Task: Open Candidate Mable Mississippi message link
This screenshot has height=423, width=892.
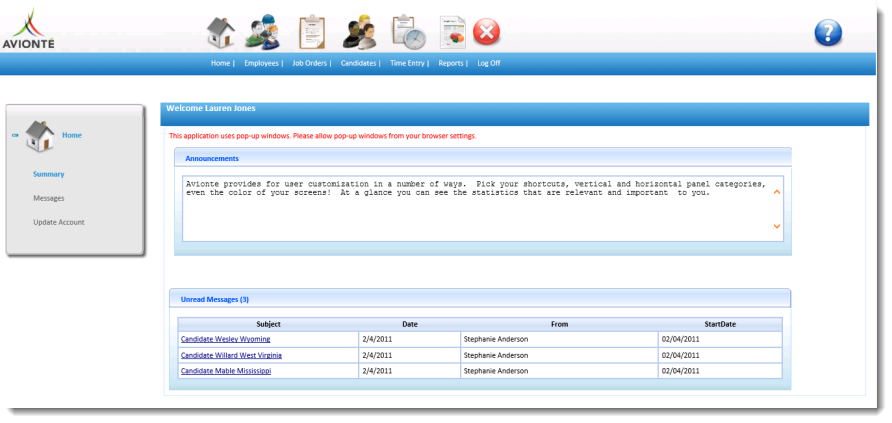Action: pyautogui.click(x=226, y=371)
